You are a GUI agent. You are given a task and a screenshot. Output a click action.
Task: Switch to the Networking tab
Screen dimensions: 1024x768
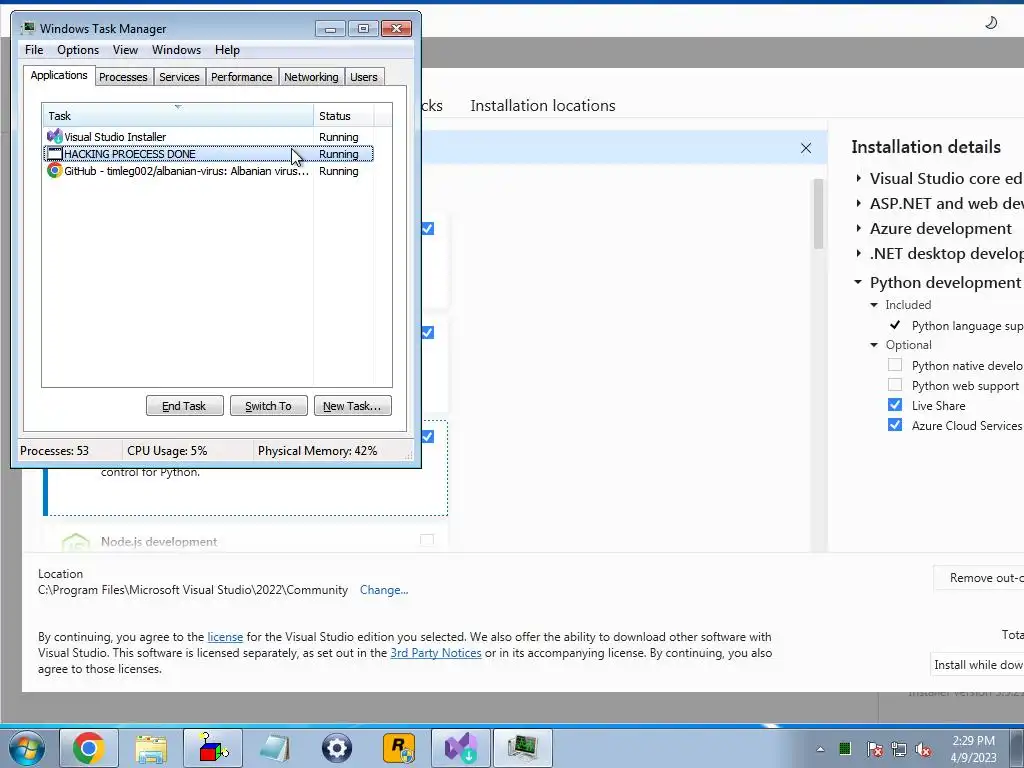(x=311, y=77)
